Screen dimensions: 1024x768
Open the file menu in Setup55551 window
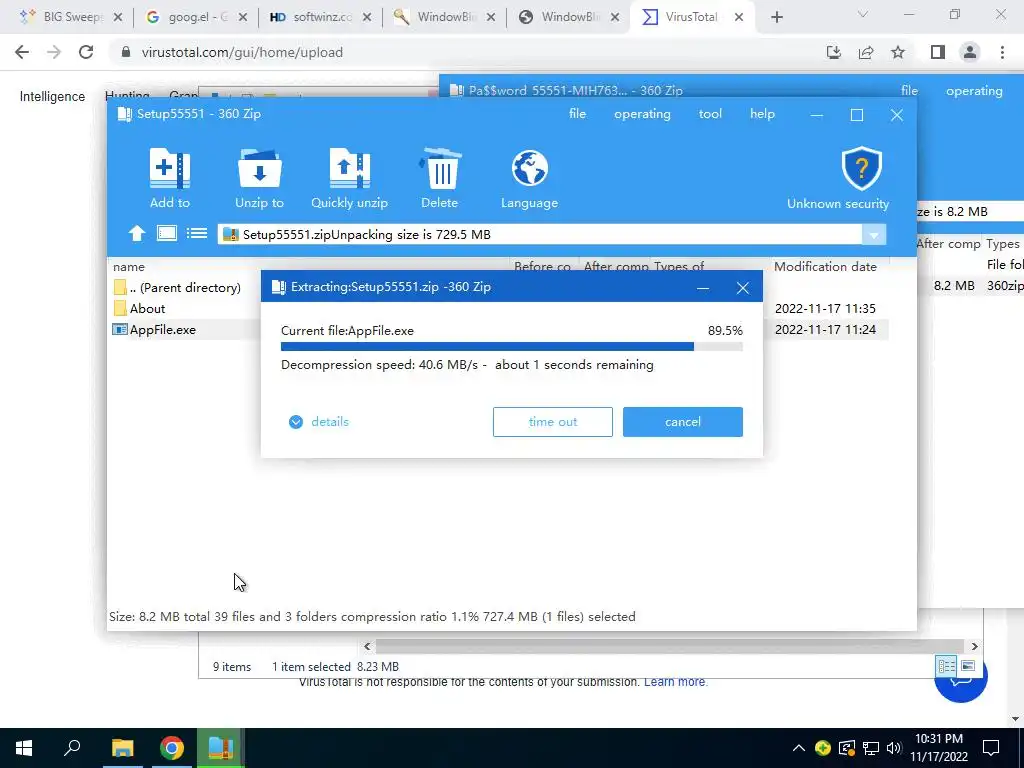577,114
